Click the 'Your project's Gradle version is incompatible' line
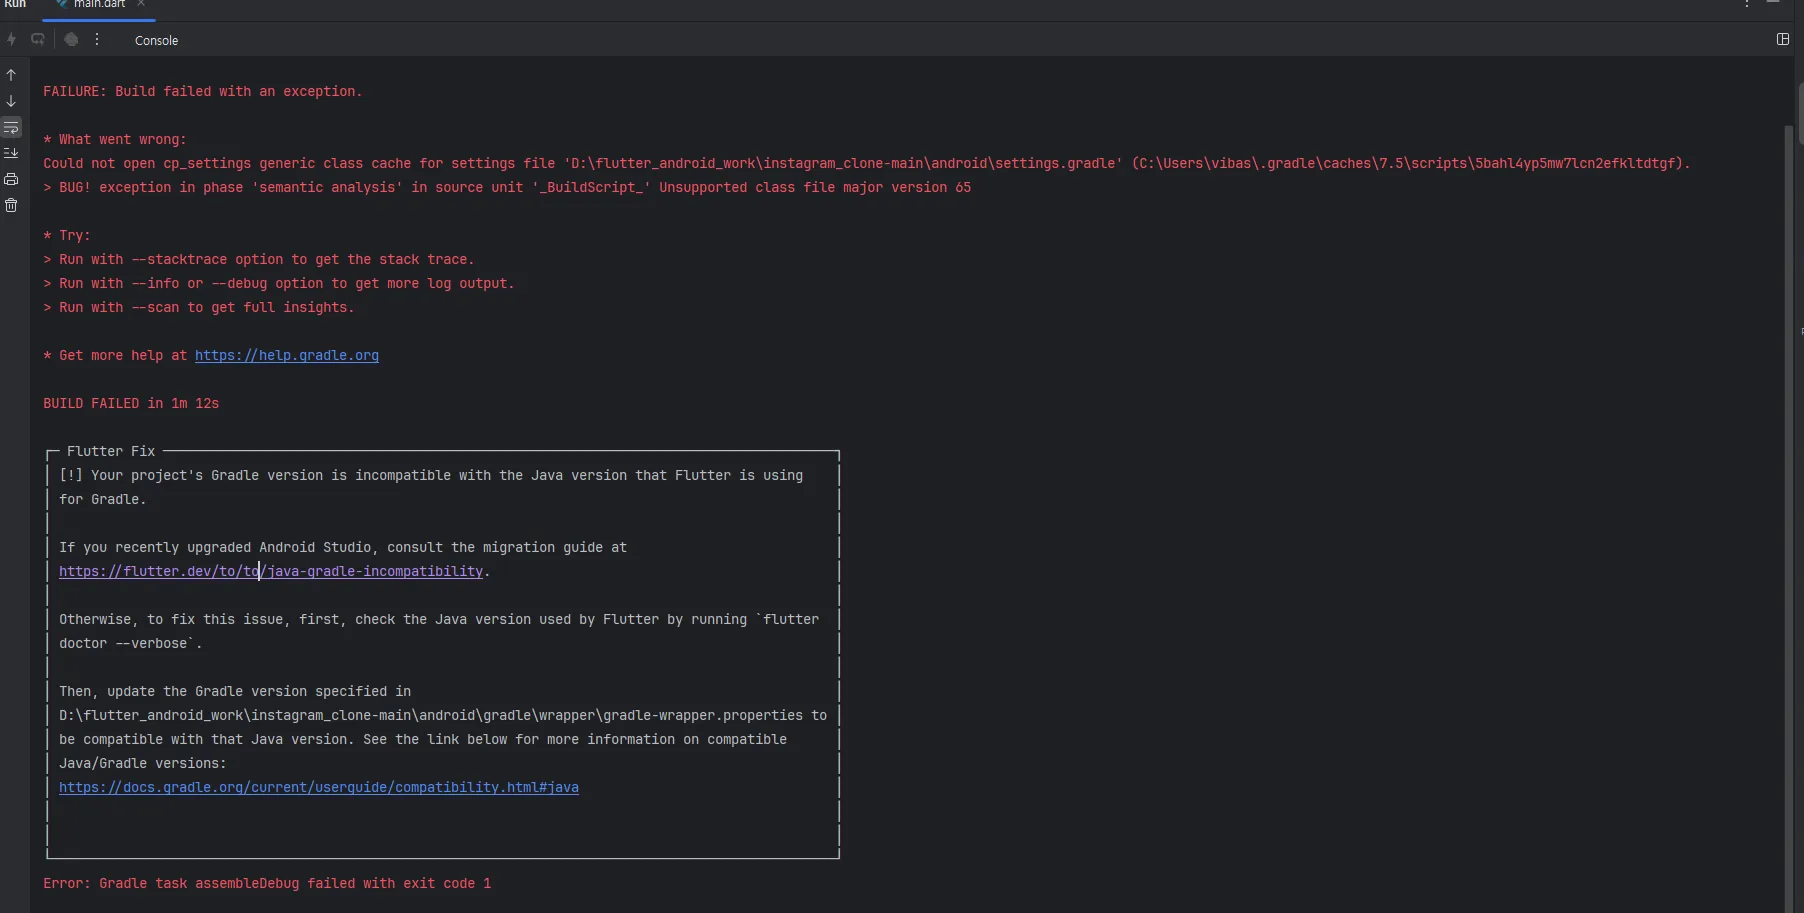Viewport: 1804px width, 913px height. [431, 476]
